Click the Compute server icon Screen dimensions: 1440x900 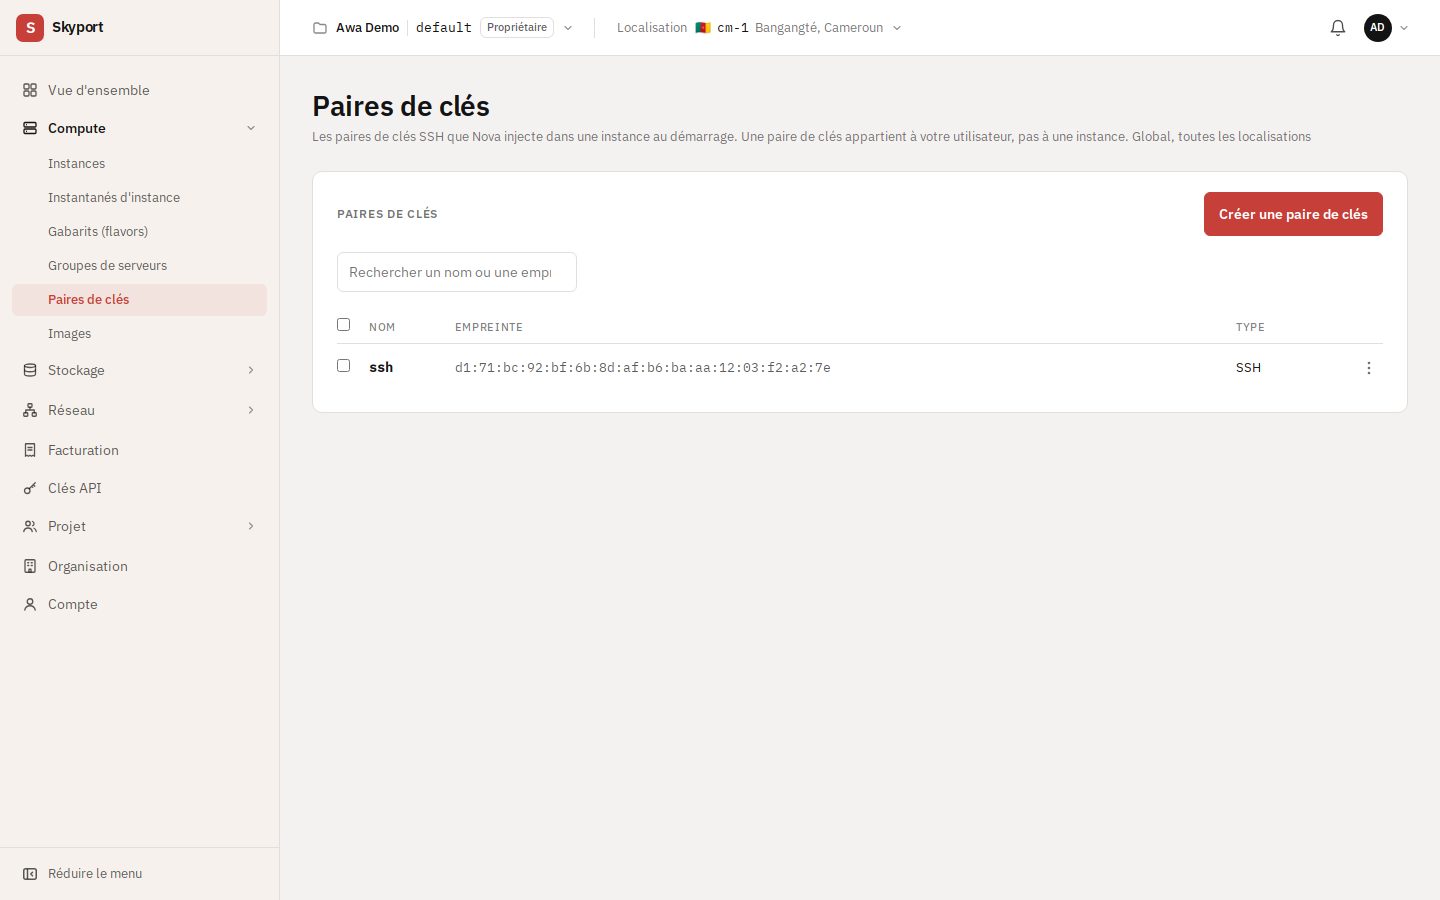tap(30, 128)
